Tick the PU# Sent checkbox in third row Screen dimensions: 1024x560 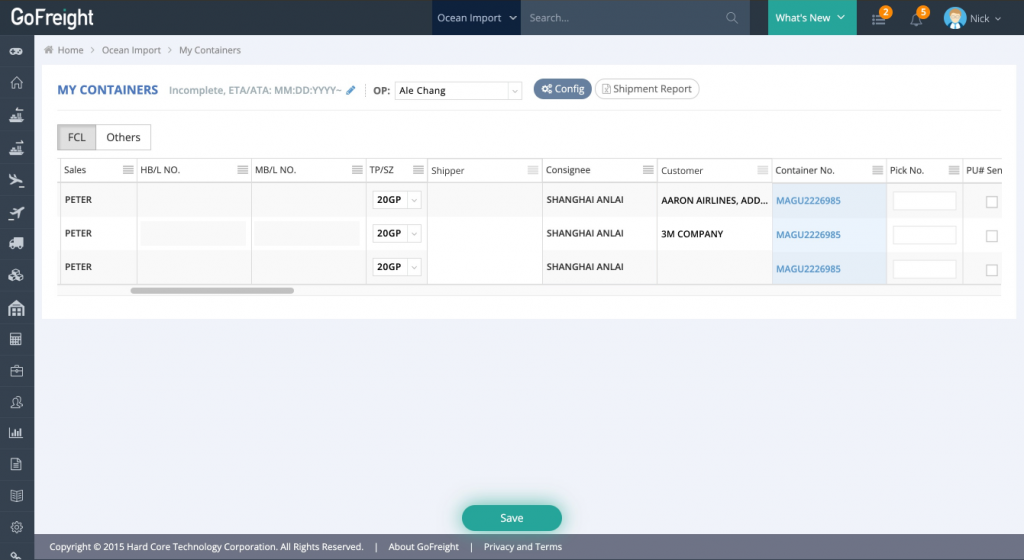991,270
